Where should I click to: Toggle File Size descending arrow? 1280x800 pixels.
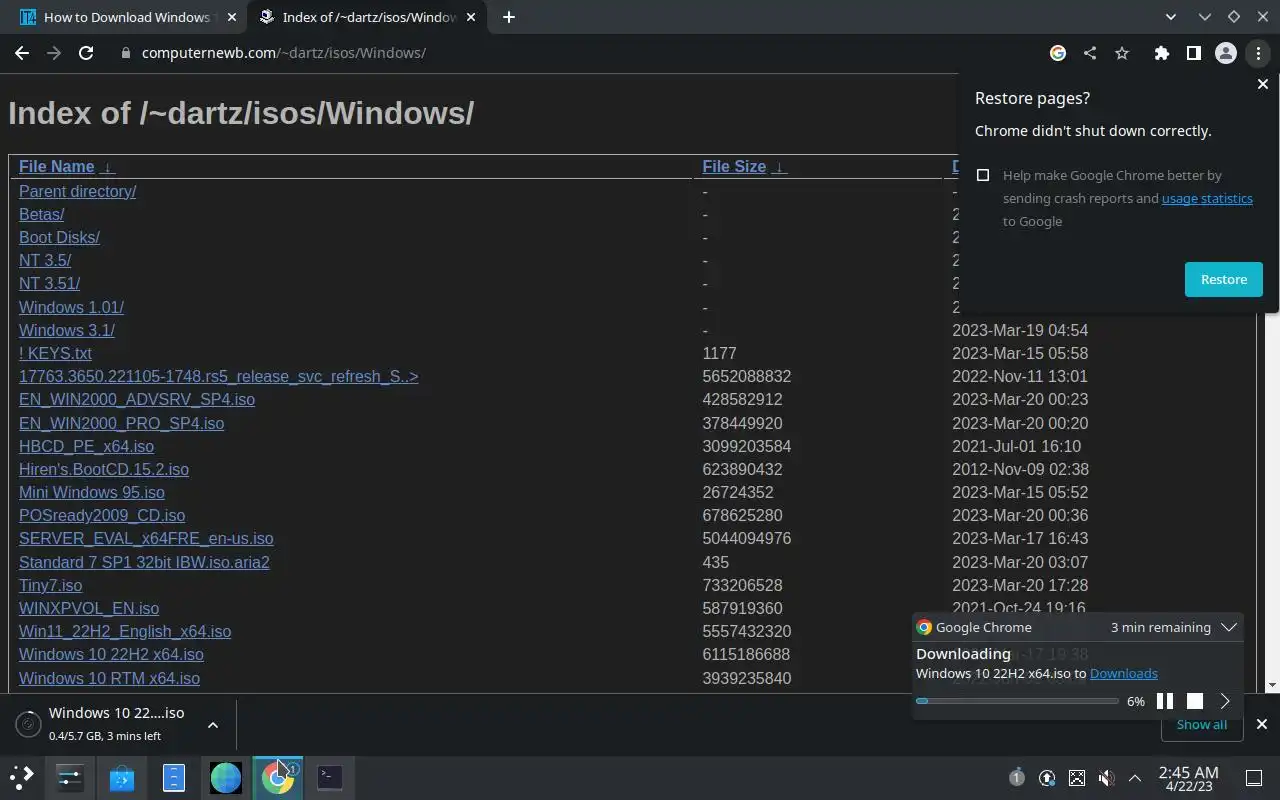(x=780, y=168)
